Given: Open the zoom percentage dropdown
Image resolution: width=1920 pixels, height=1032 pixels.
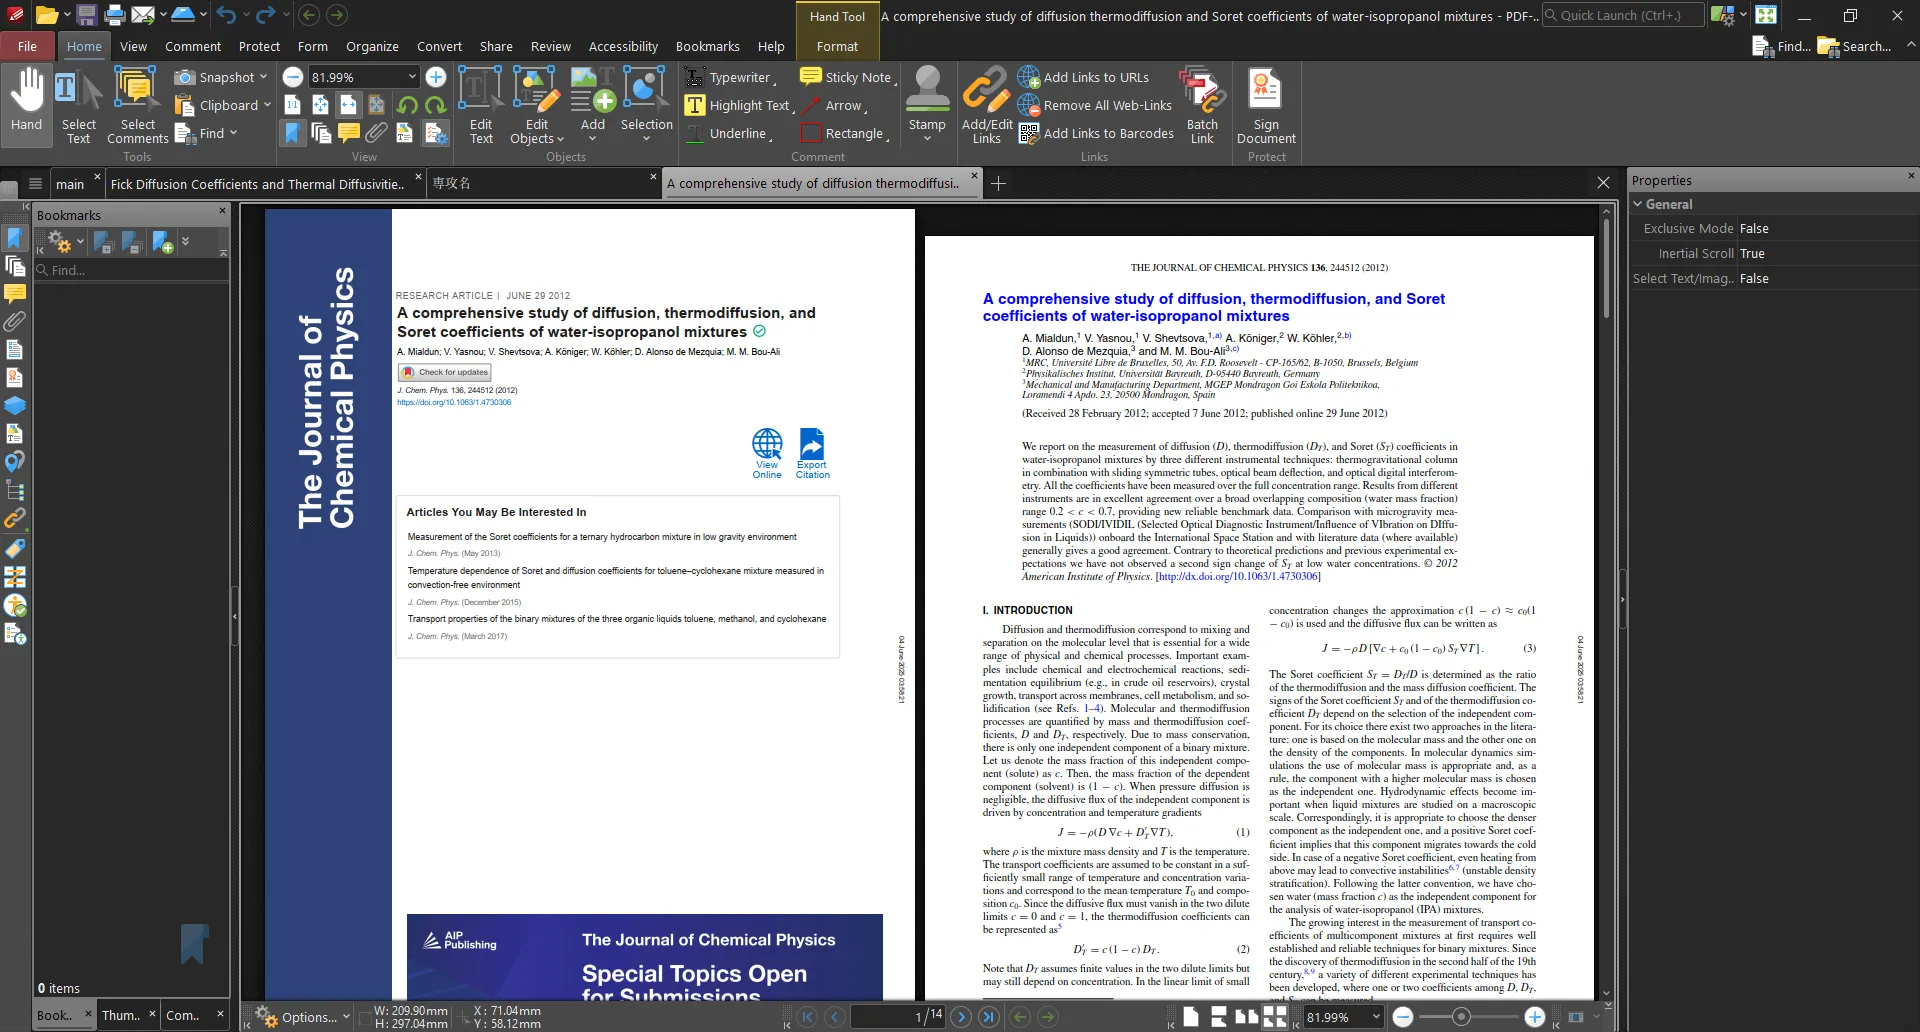Looking at the screenshot, I should (412, 76).
